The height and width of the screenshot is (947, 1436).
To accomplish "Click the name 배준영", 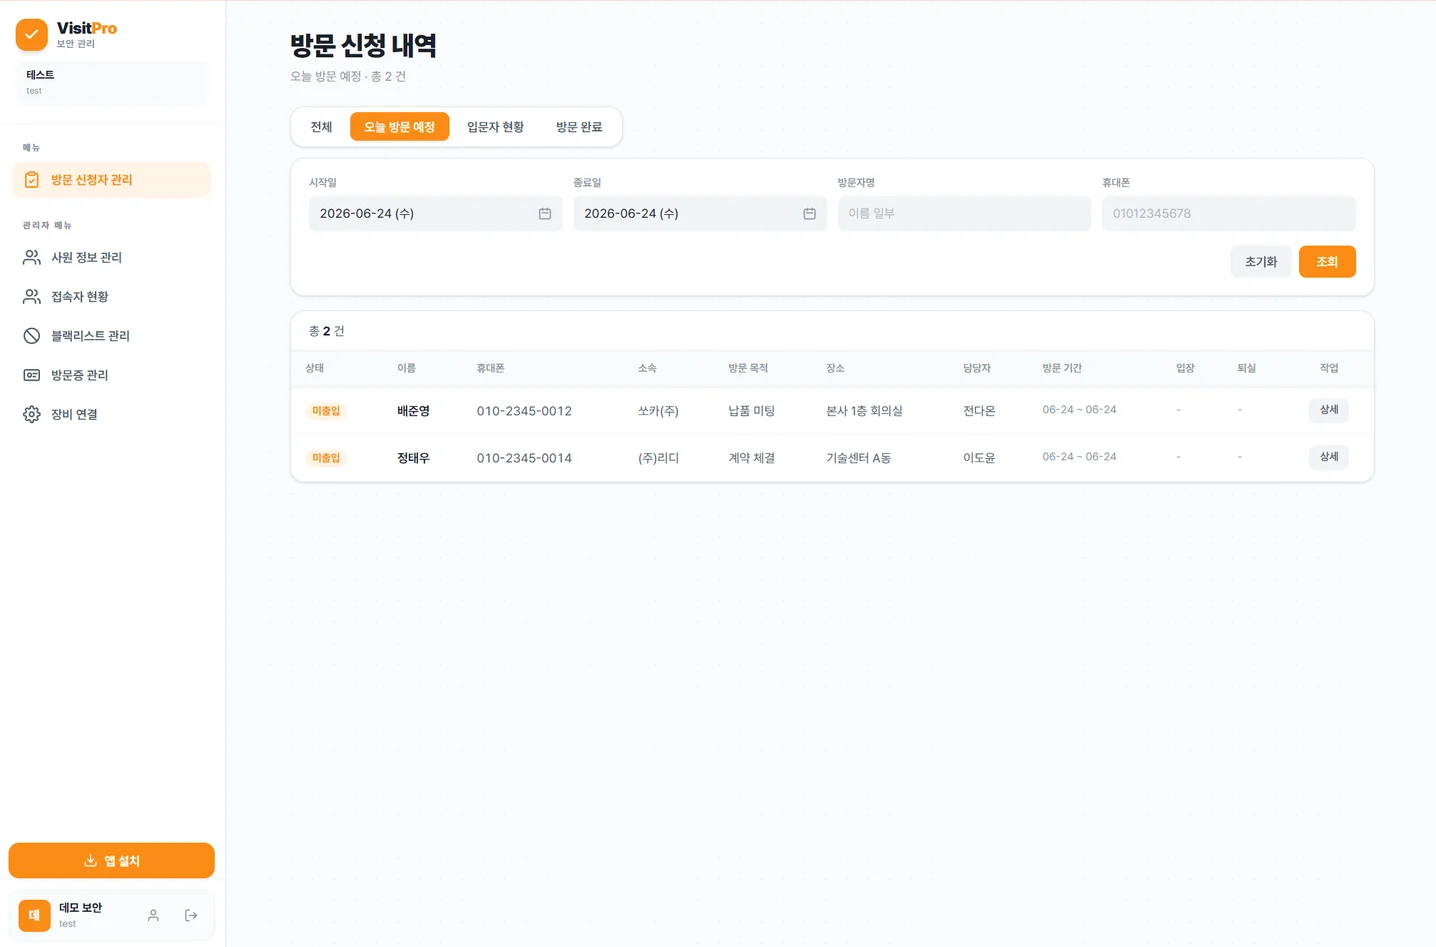I will [x=413, y=411].
